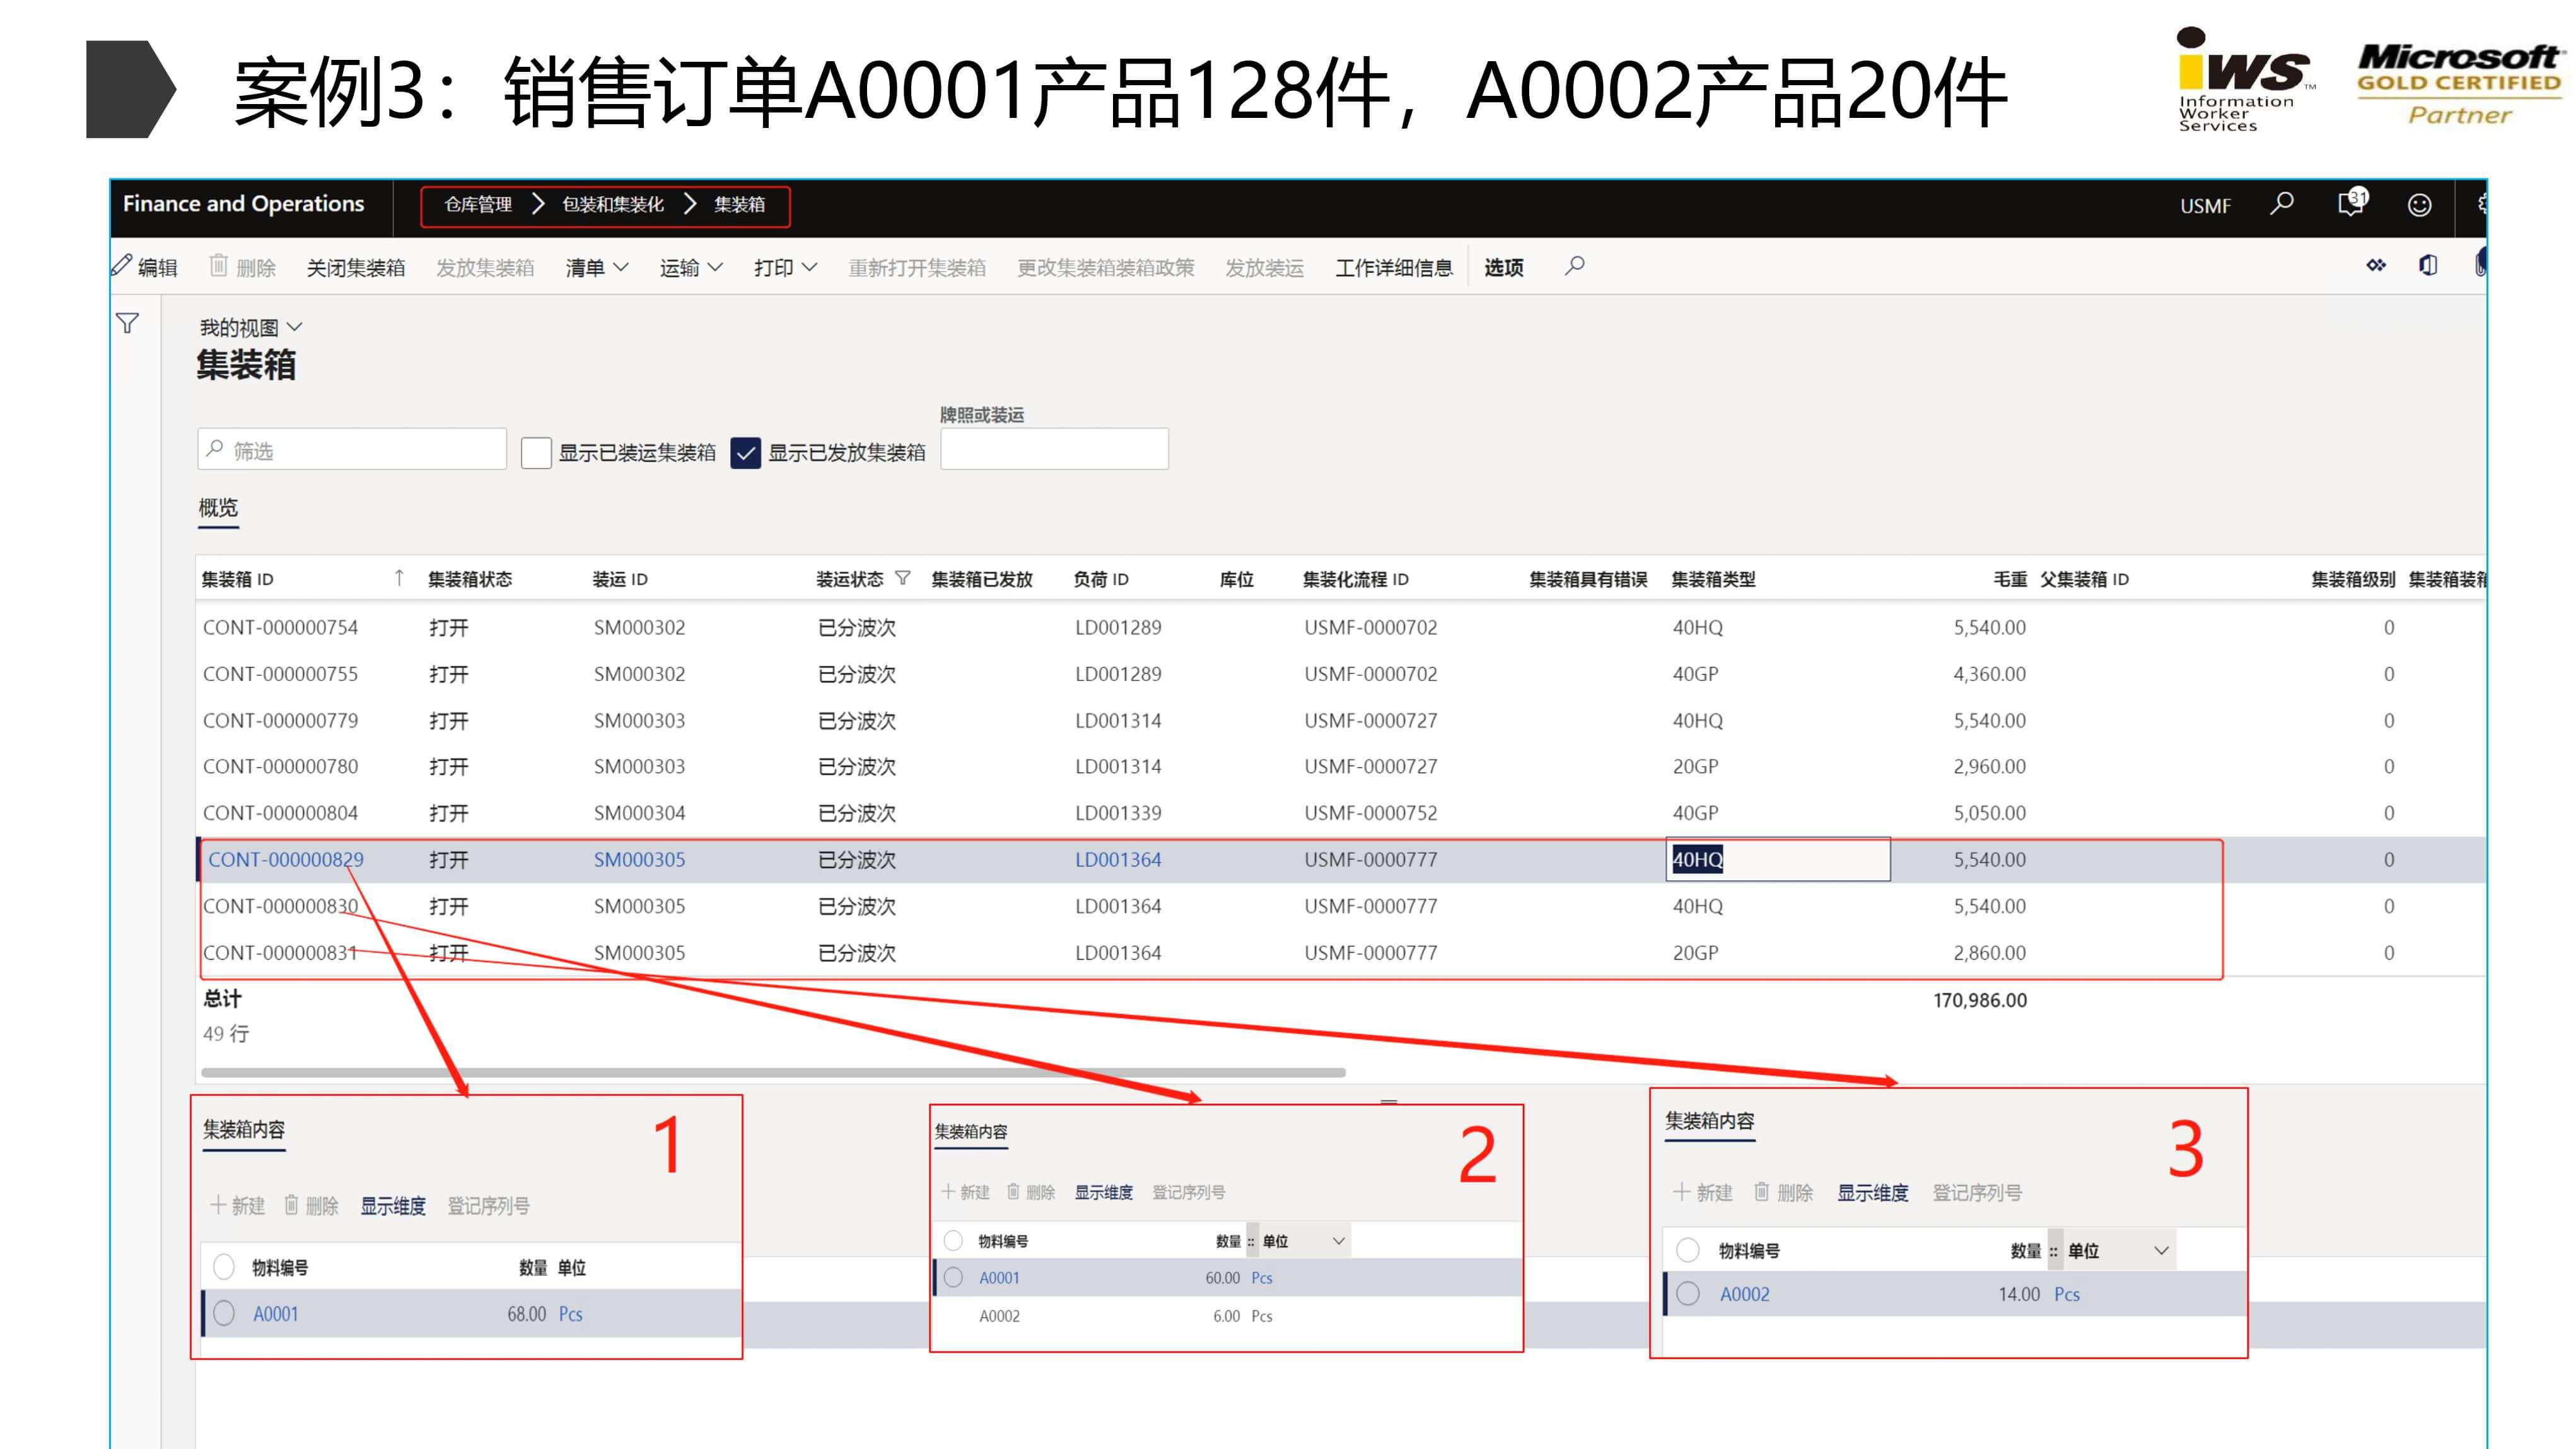Uncheck the 显示已发放集装箱 checkbox
Viewport: 2576px width, 1449px height.
point(745,453)
